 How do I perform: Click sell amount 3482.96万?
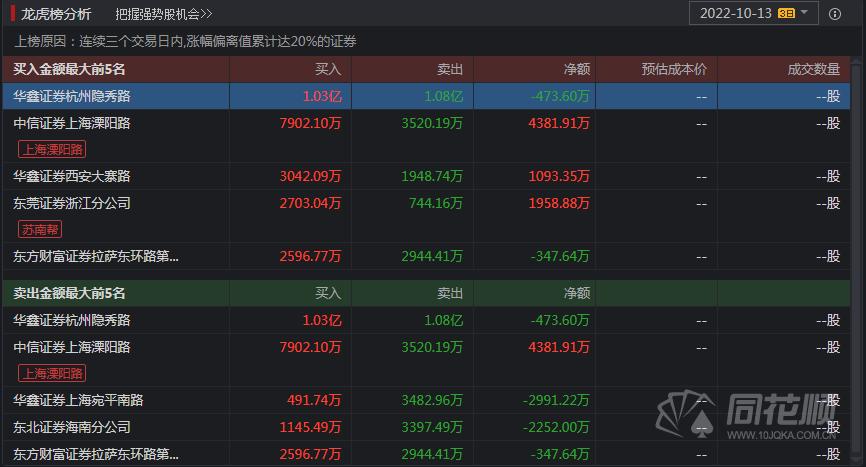click(432, 400)
